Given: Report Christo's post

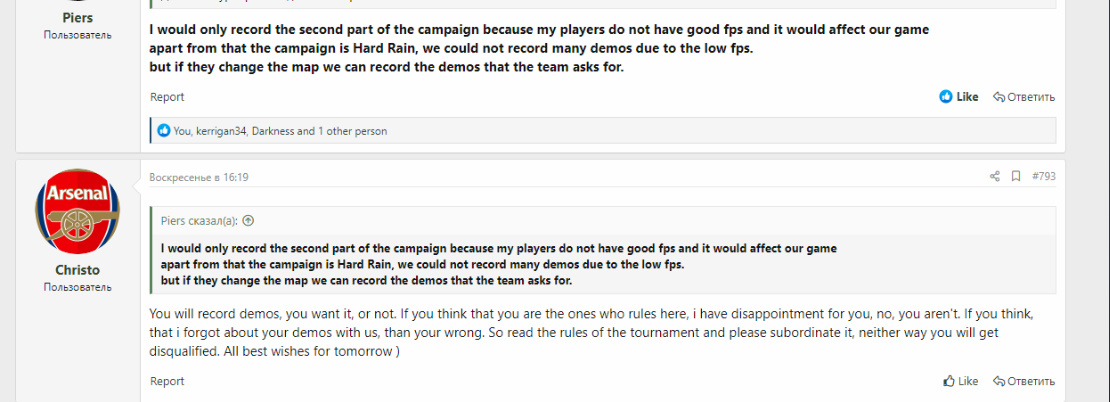Looking at the screenshot, I should click(167, 381).
